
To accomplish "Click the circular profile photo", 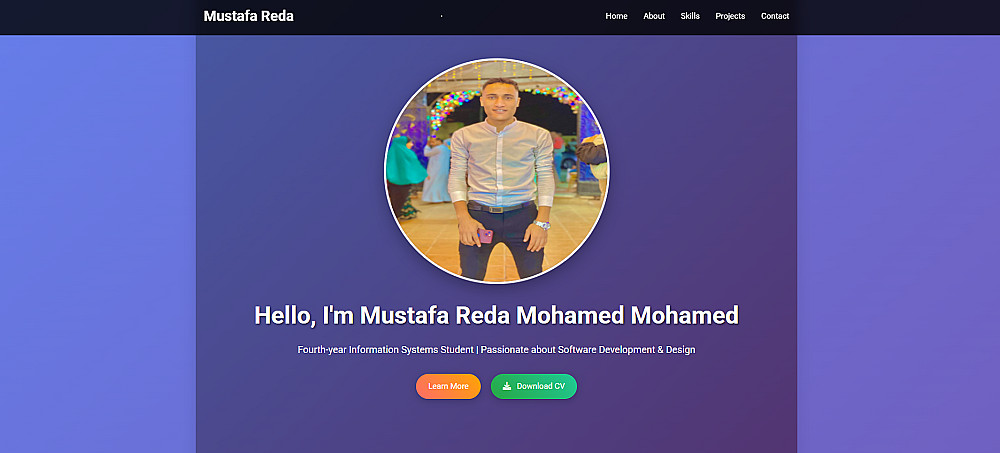I will pyautogui.click(x=497, y=171).
